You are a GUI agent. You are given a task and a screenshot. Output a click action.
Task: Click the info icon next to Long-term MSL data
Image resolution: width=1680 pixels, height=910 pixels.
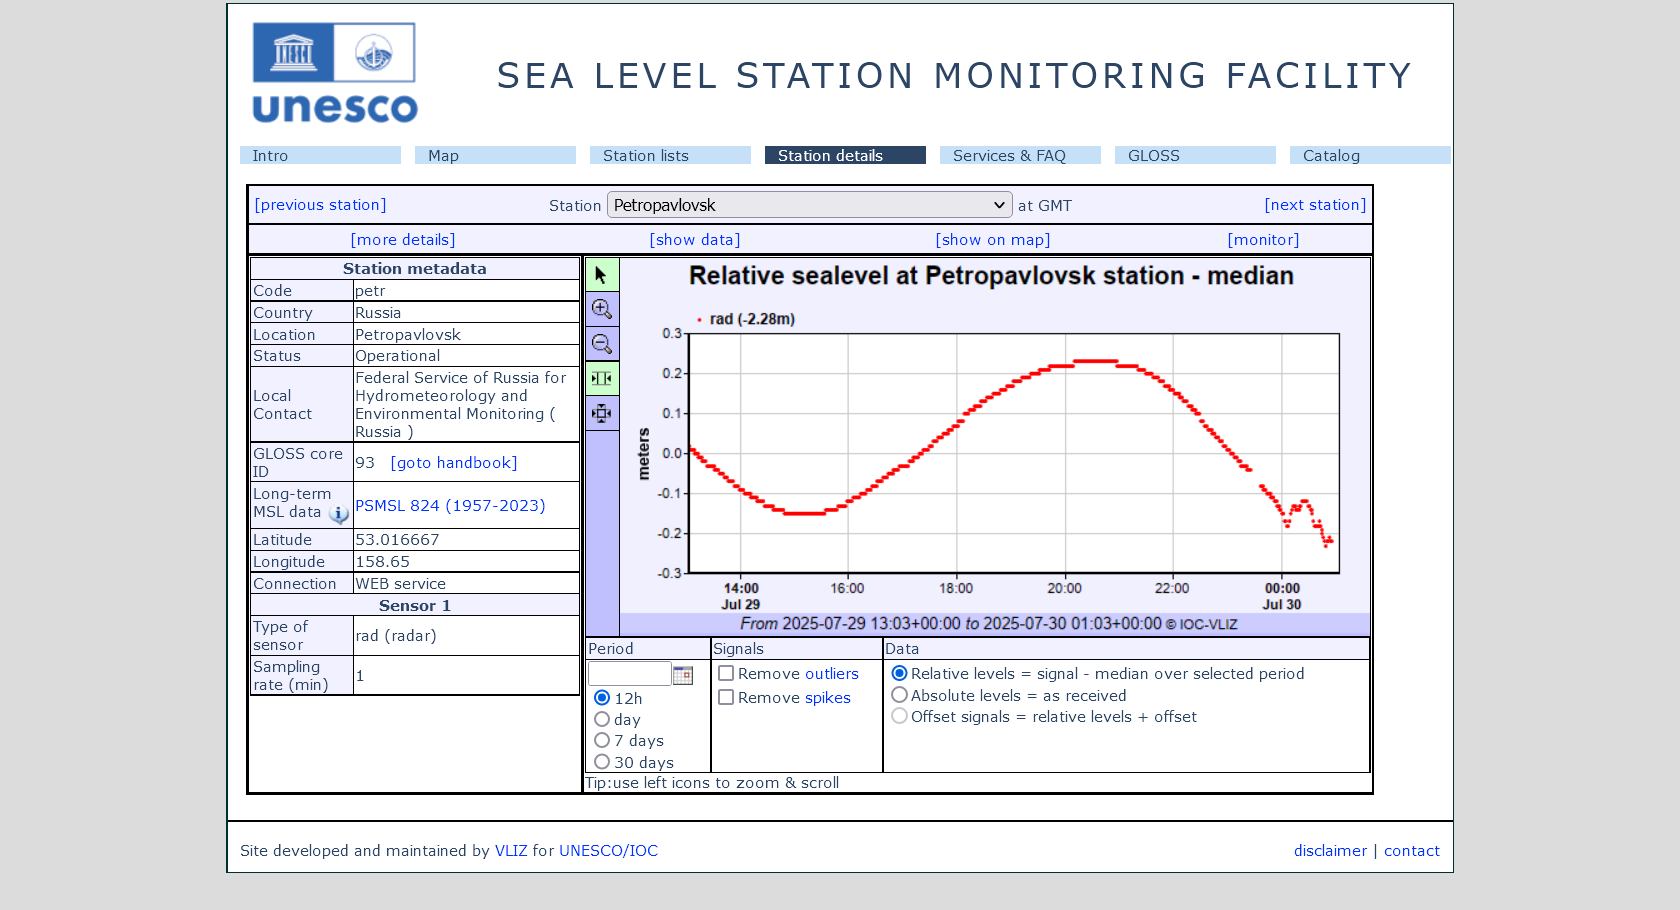(339, 514)
